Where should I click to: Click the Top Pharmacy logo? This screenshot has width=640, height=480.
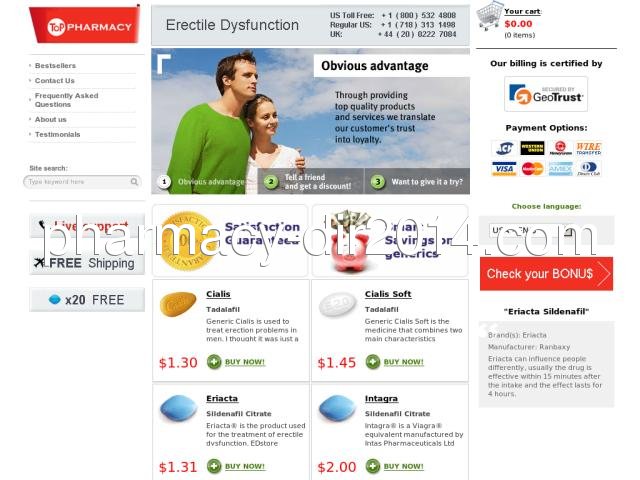click(85, 25)
